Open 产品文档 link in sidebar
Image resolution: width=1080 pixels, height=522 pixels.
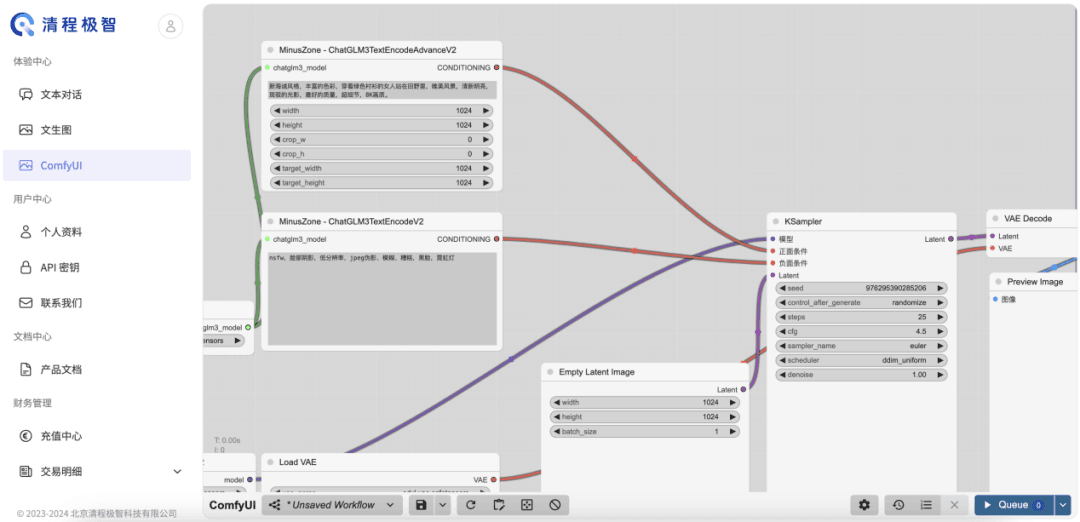pos(61,369)
